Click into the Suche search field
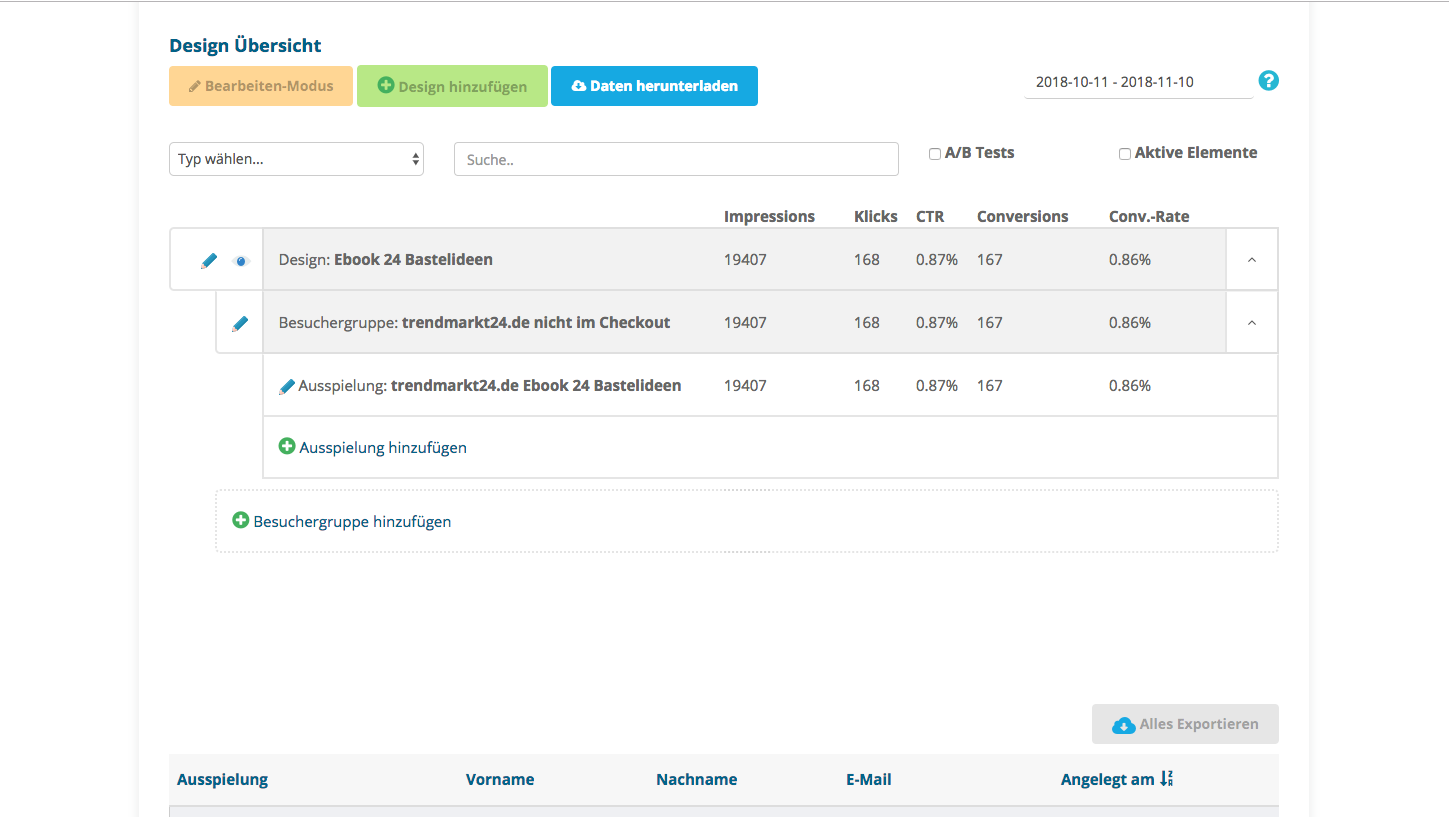 [676, 159]
